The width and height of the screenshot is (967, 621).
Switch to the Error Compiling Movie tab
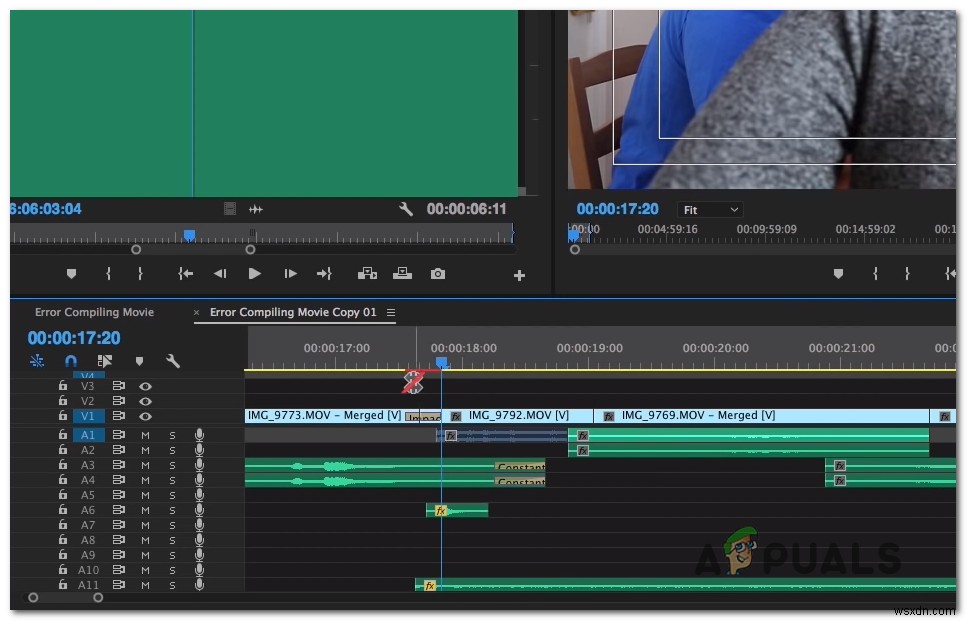(94, 312)
